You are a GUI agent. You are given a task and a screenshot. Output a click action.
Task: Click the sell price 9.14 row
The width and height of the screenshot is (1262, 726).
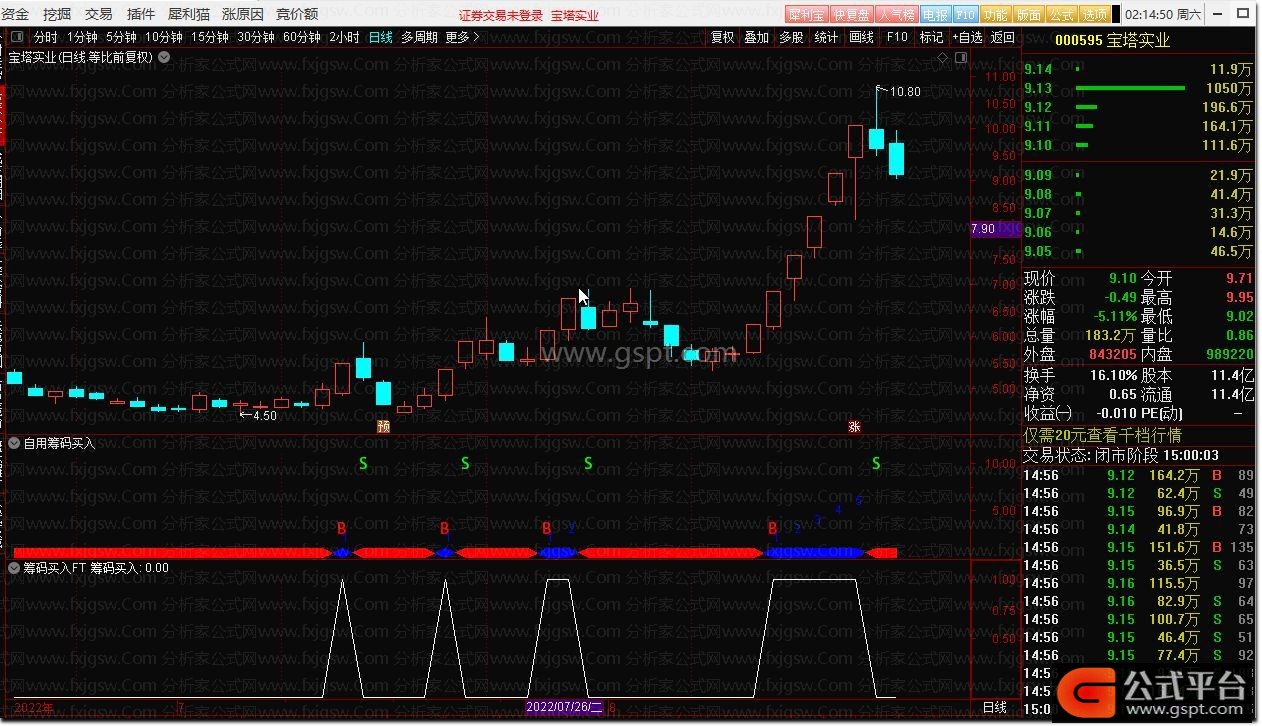pos(1139,69)
